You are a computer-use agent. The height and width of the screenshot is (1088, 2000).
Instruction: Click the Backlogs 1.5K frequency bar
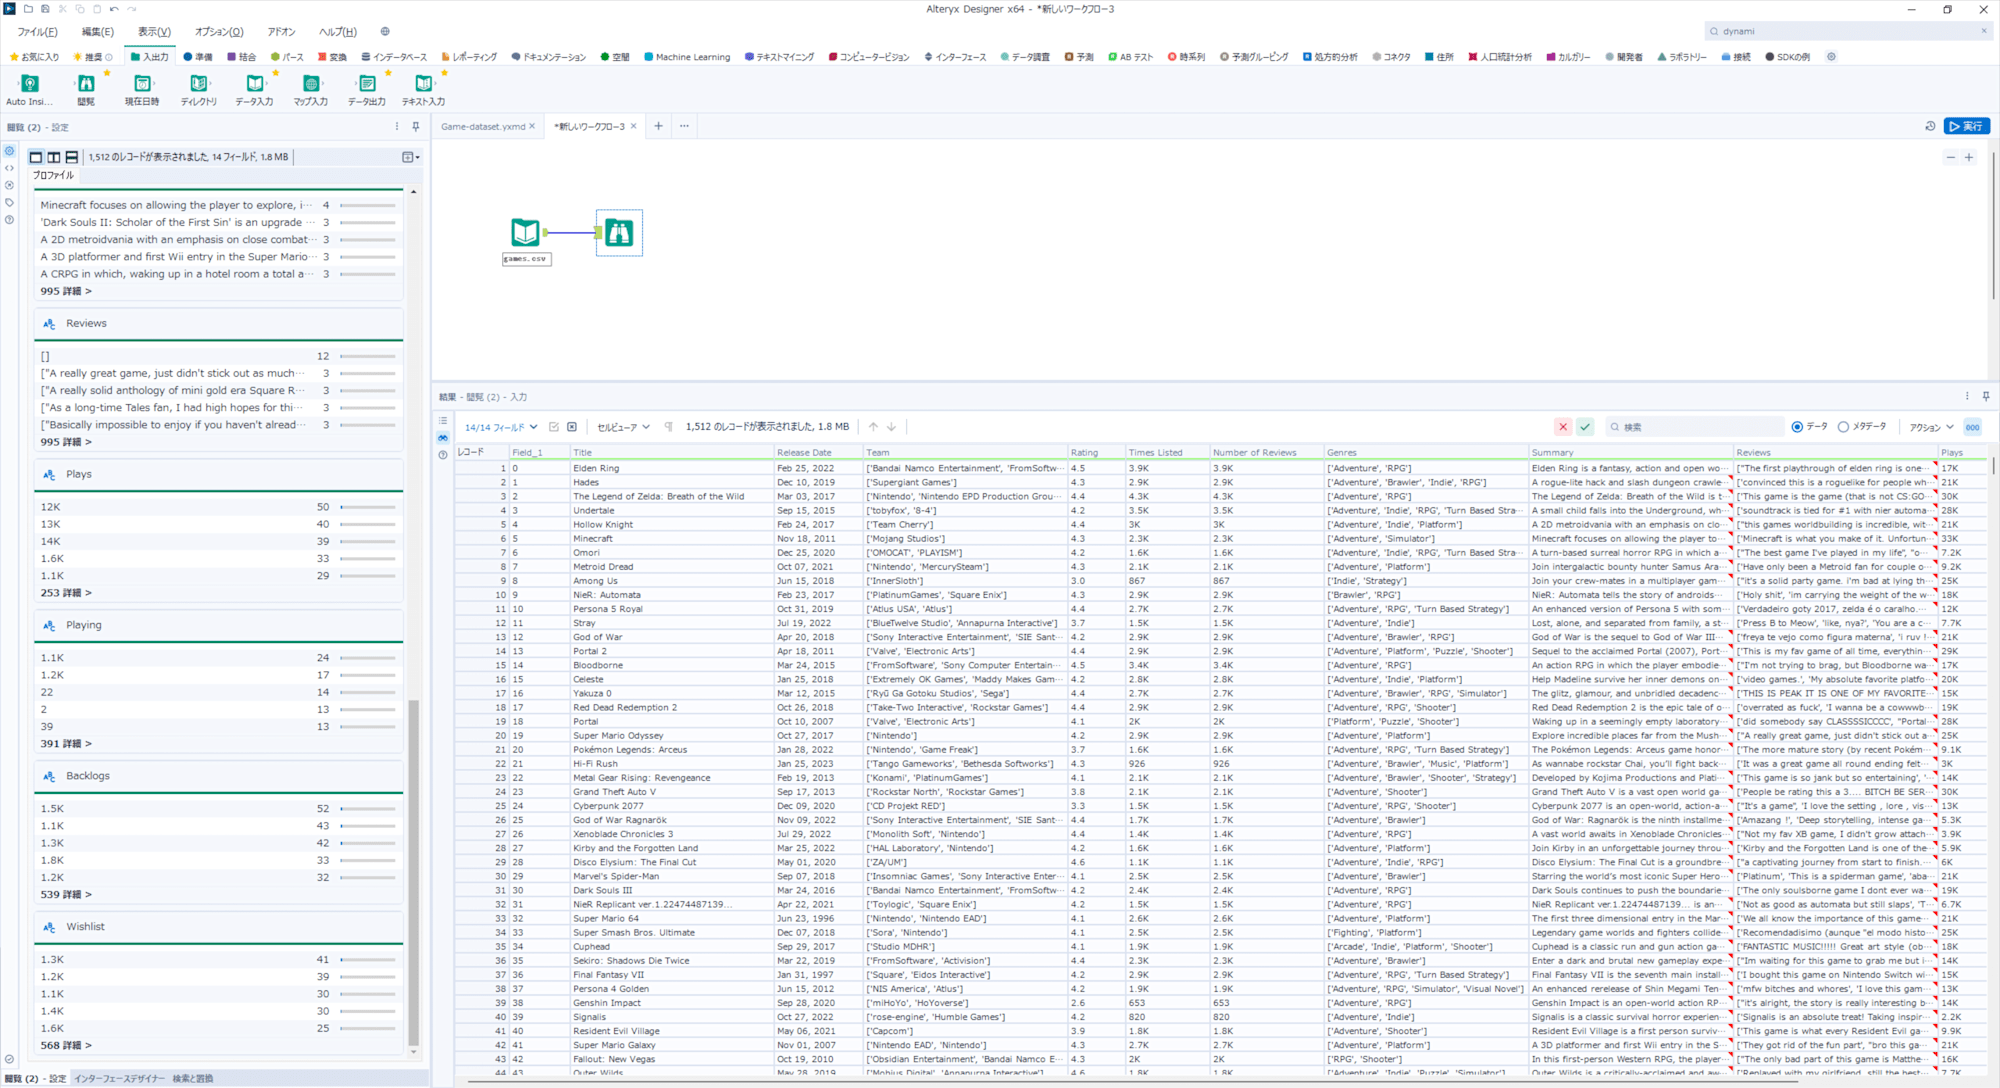tap(368, 809)
